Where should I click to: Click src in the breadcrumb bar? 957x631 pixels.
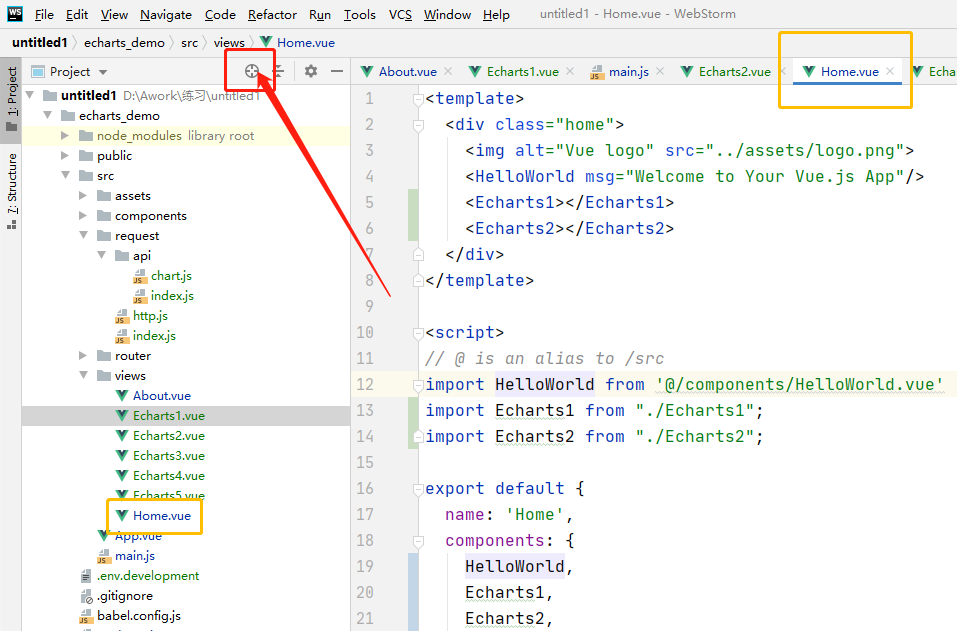(x=190, y=43)
